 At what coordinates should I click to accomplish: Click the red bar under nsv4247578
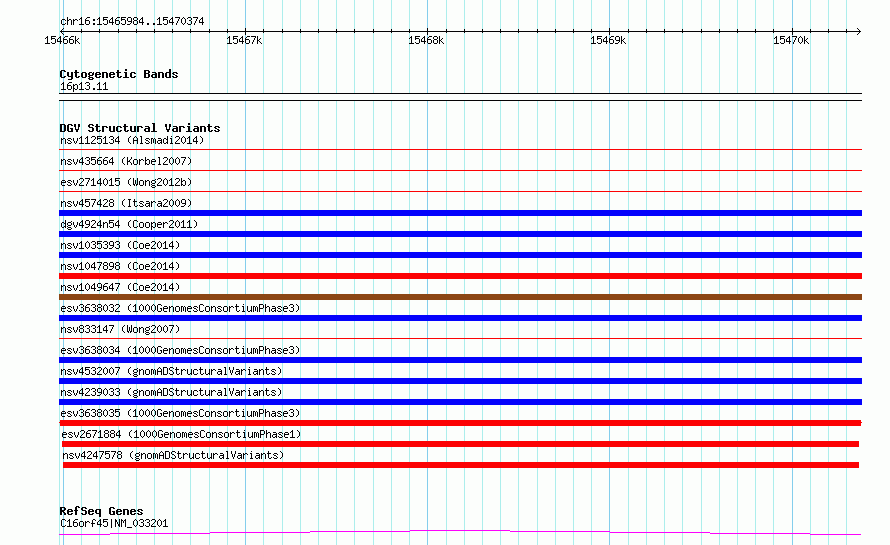coord(460,465)
